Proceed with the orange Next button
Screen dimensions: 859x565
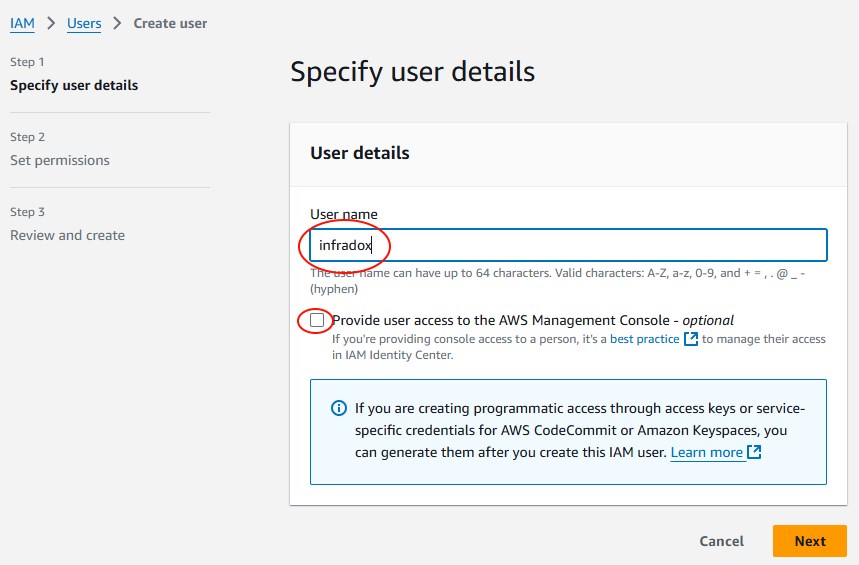point(810,541)
